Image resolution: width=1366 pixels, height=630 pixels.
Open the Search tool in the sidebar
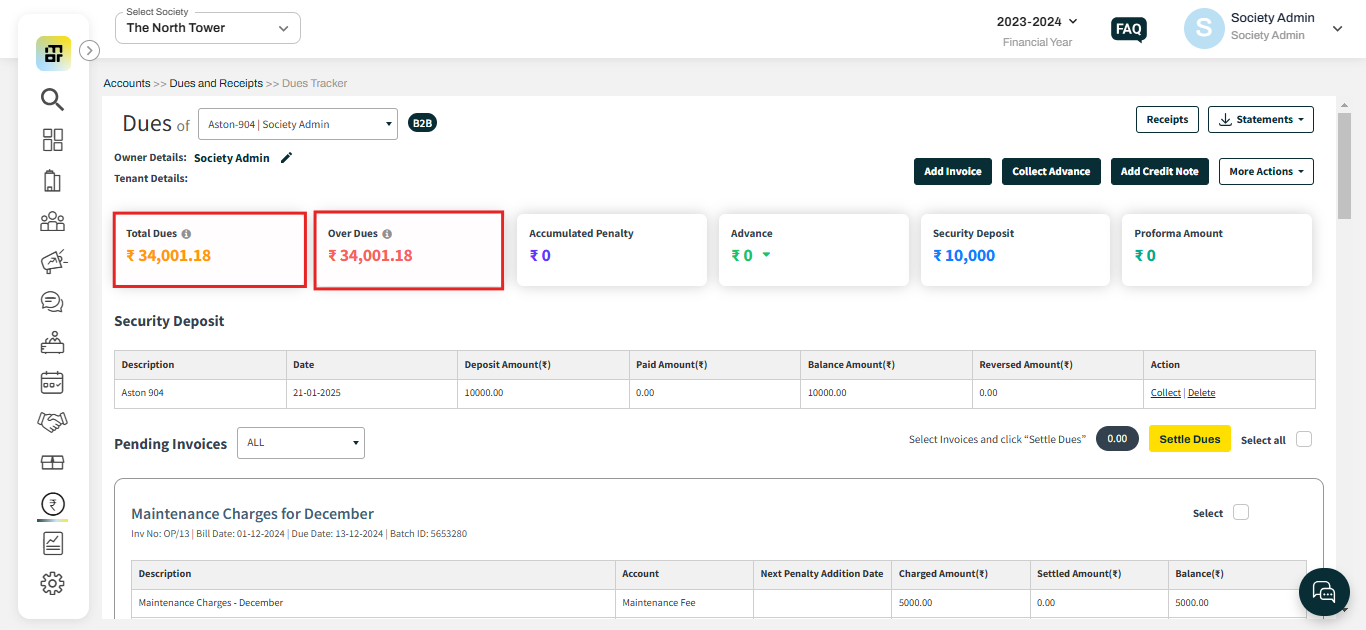(x=53, y=99)
